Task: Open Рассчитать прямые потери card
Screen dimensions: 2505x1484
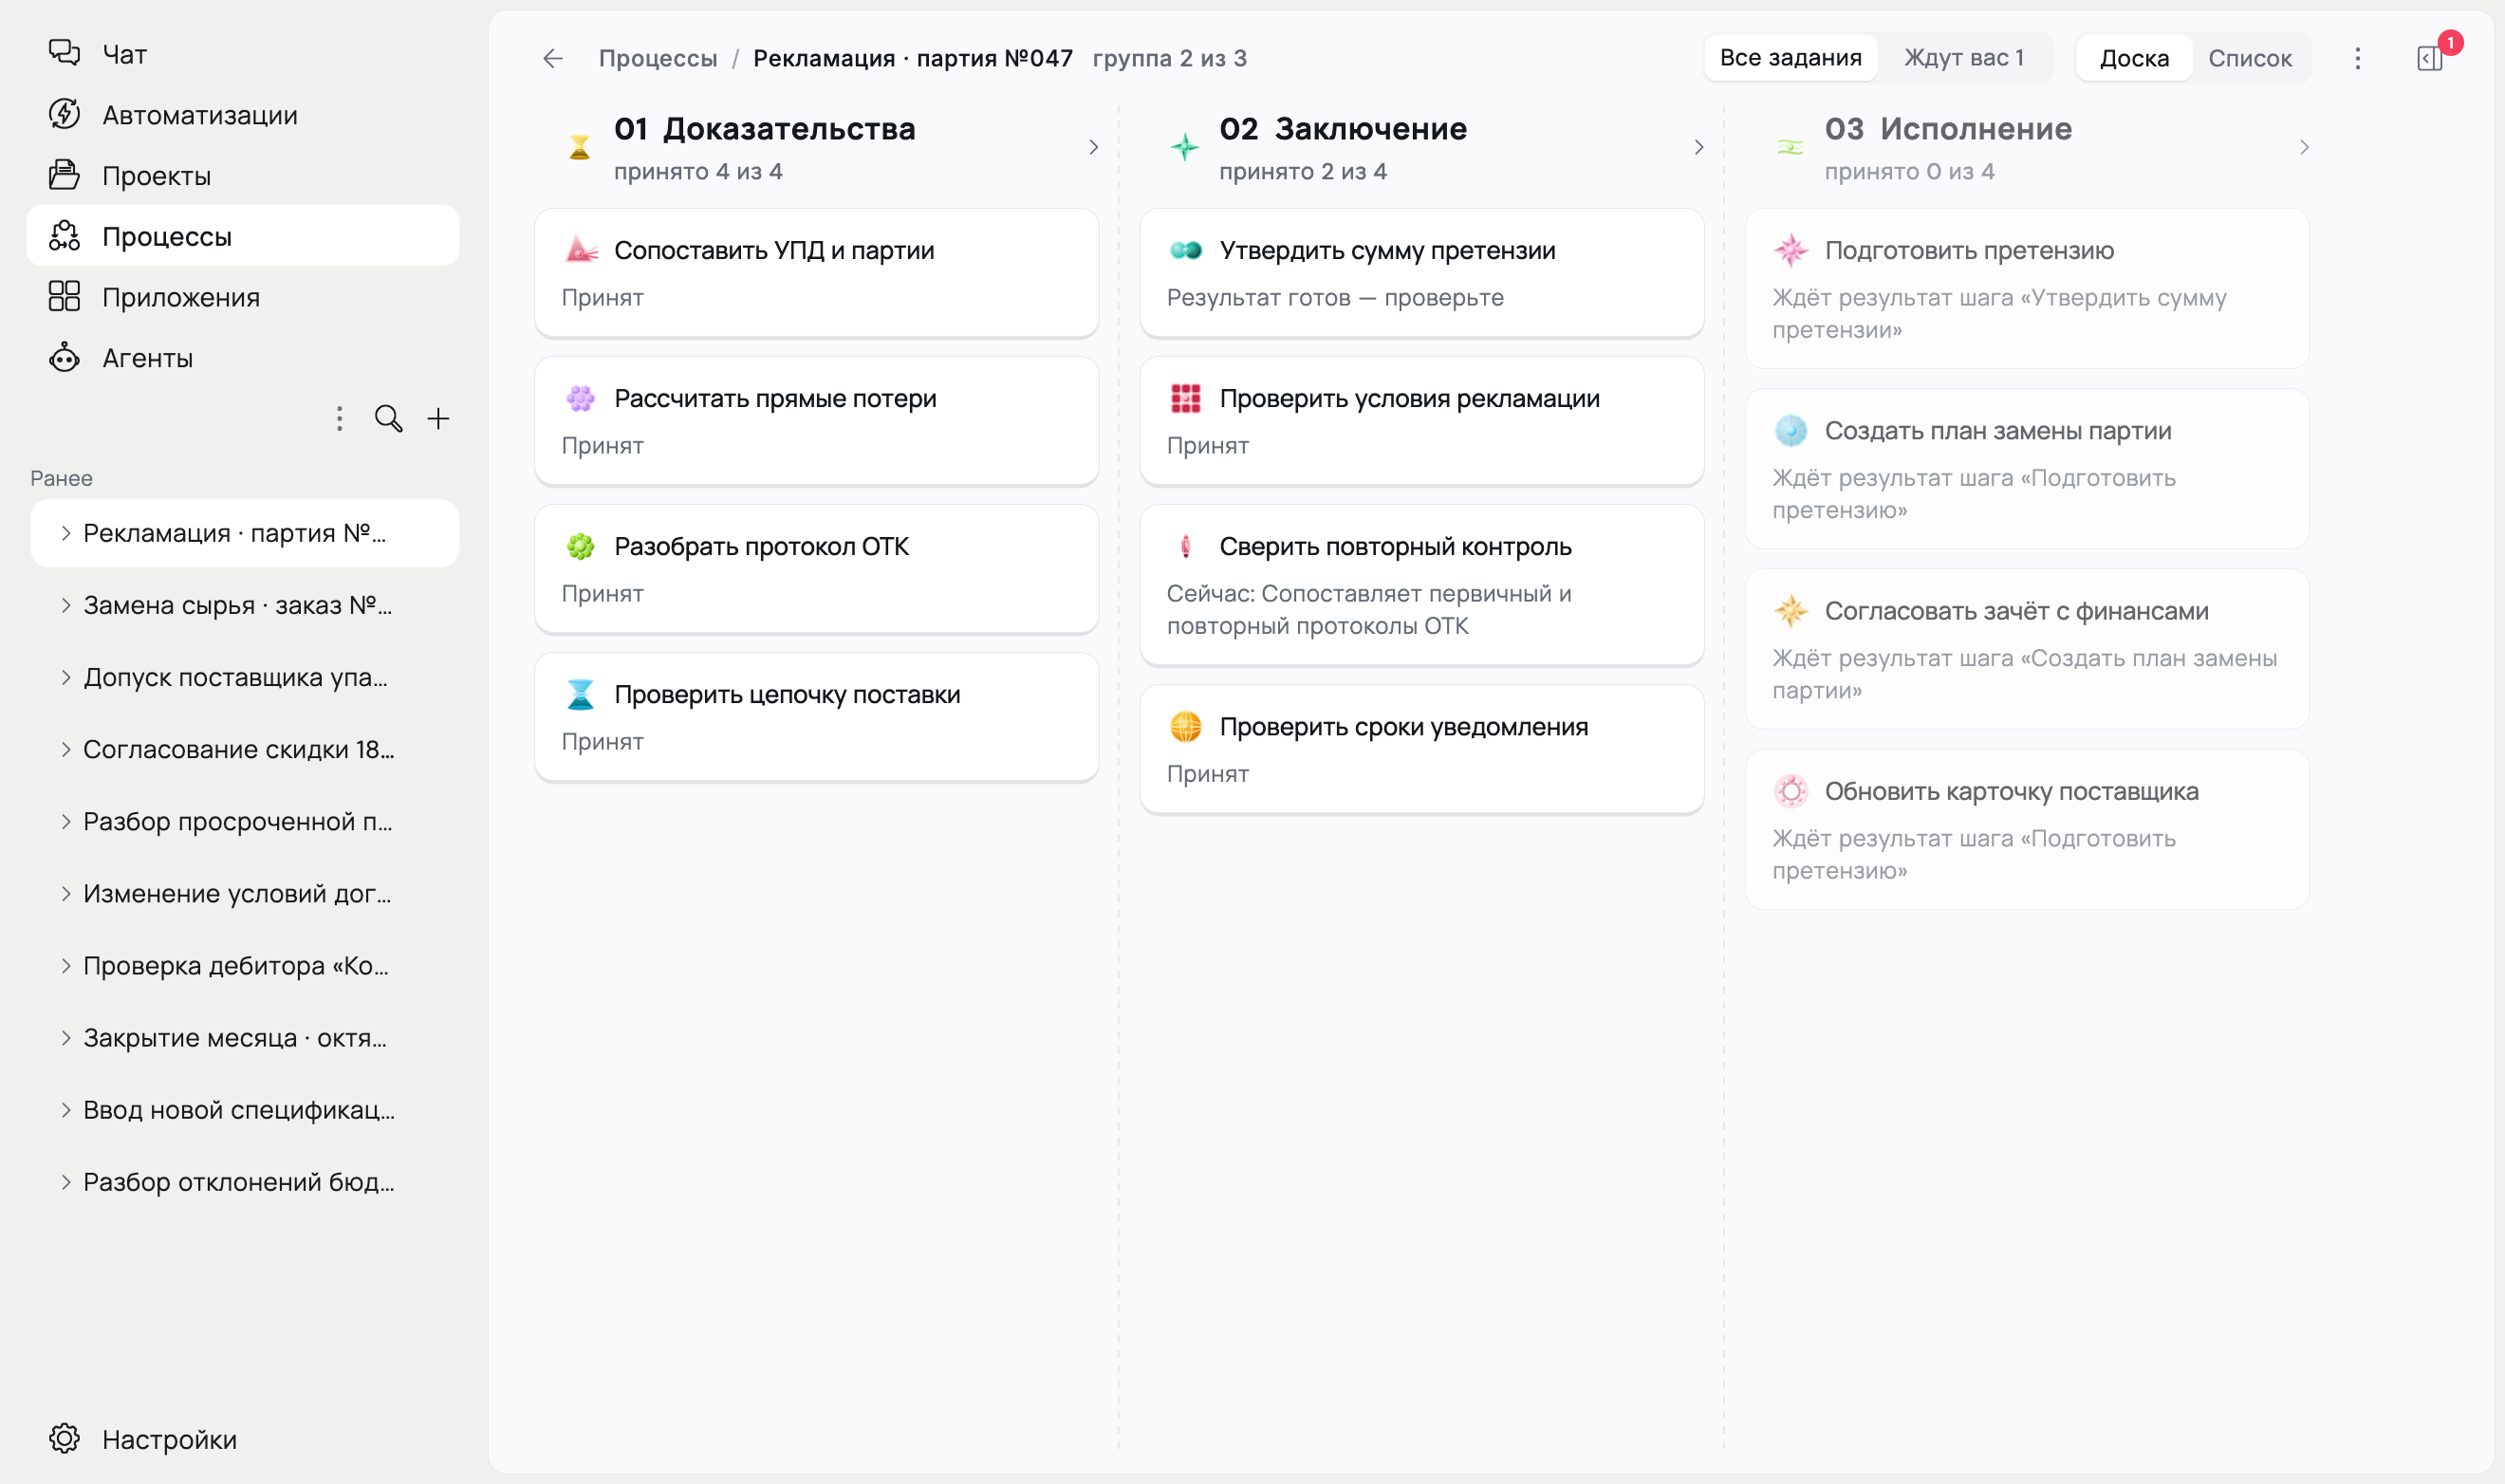Action: click(817, 421)
